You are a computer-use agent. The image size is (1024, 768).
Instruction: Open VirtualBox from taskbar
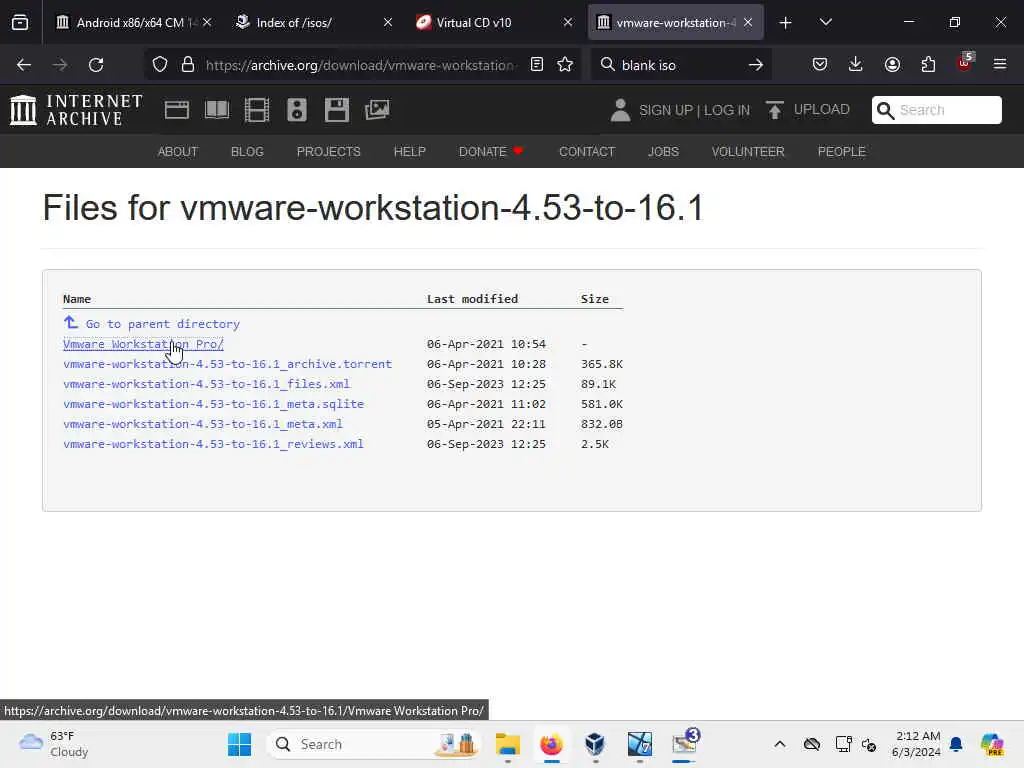click(x=595, y=744)
